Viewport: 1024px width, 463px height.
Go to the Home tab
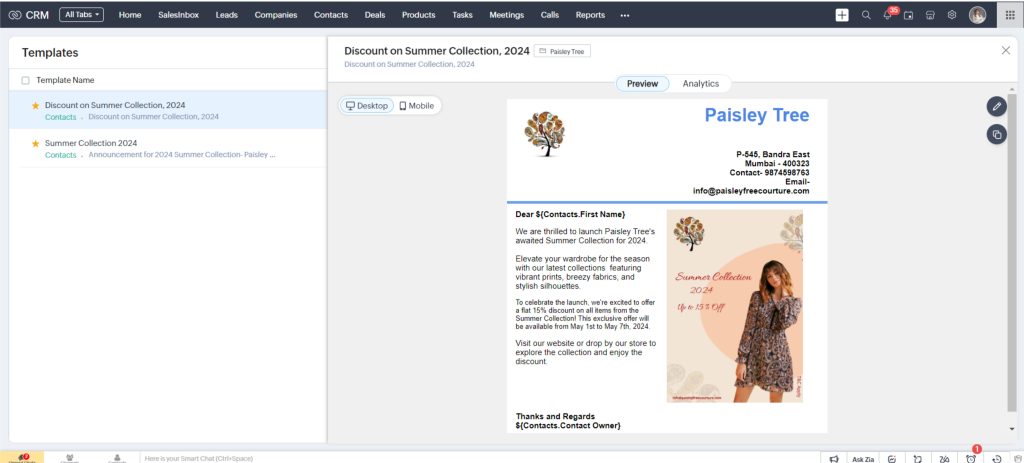point(130,15)
